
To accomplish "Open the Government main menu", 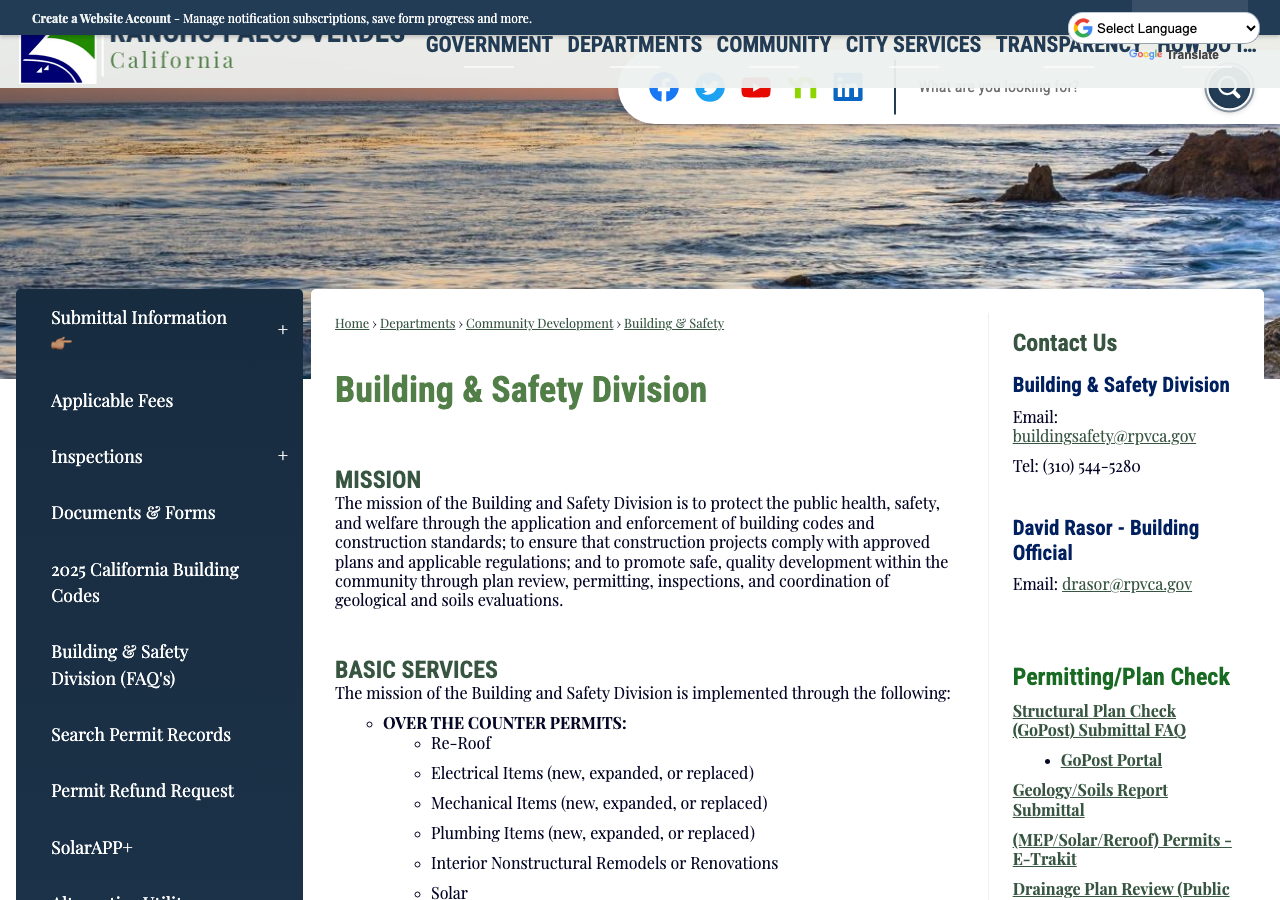I will pos(489,45).
